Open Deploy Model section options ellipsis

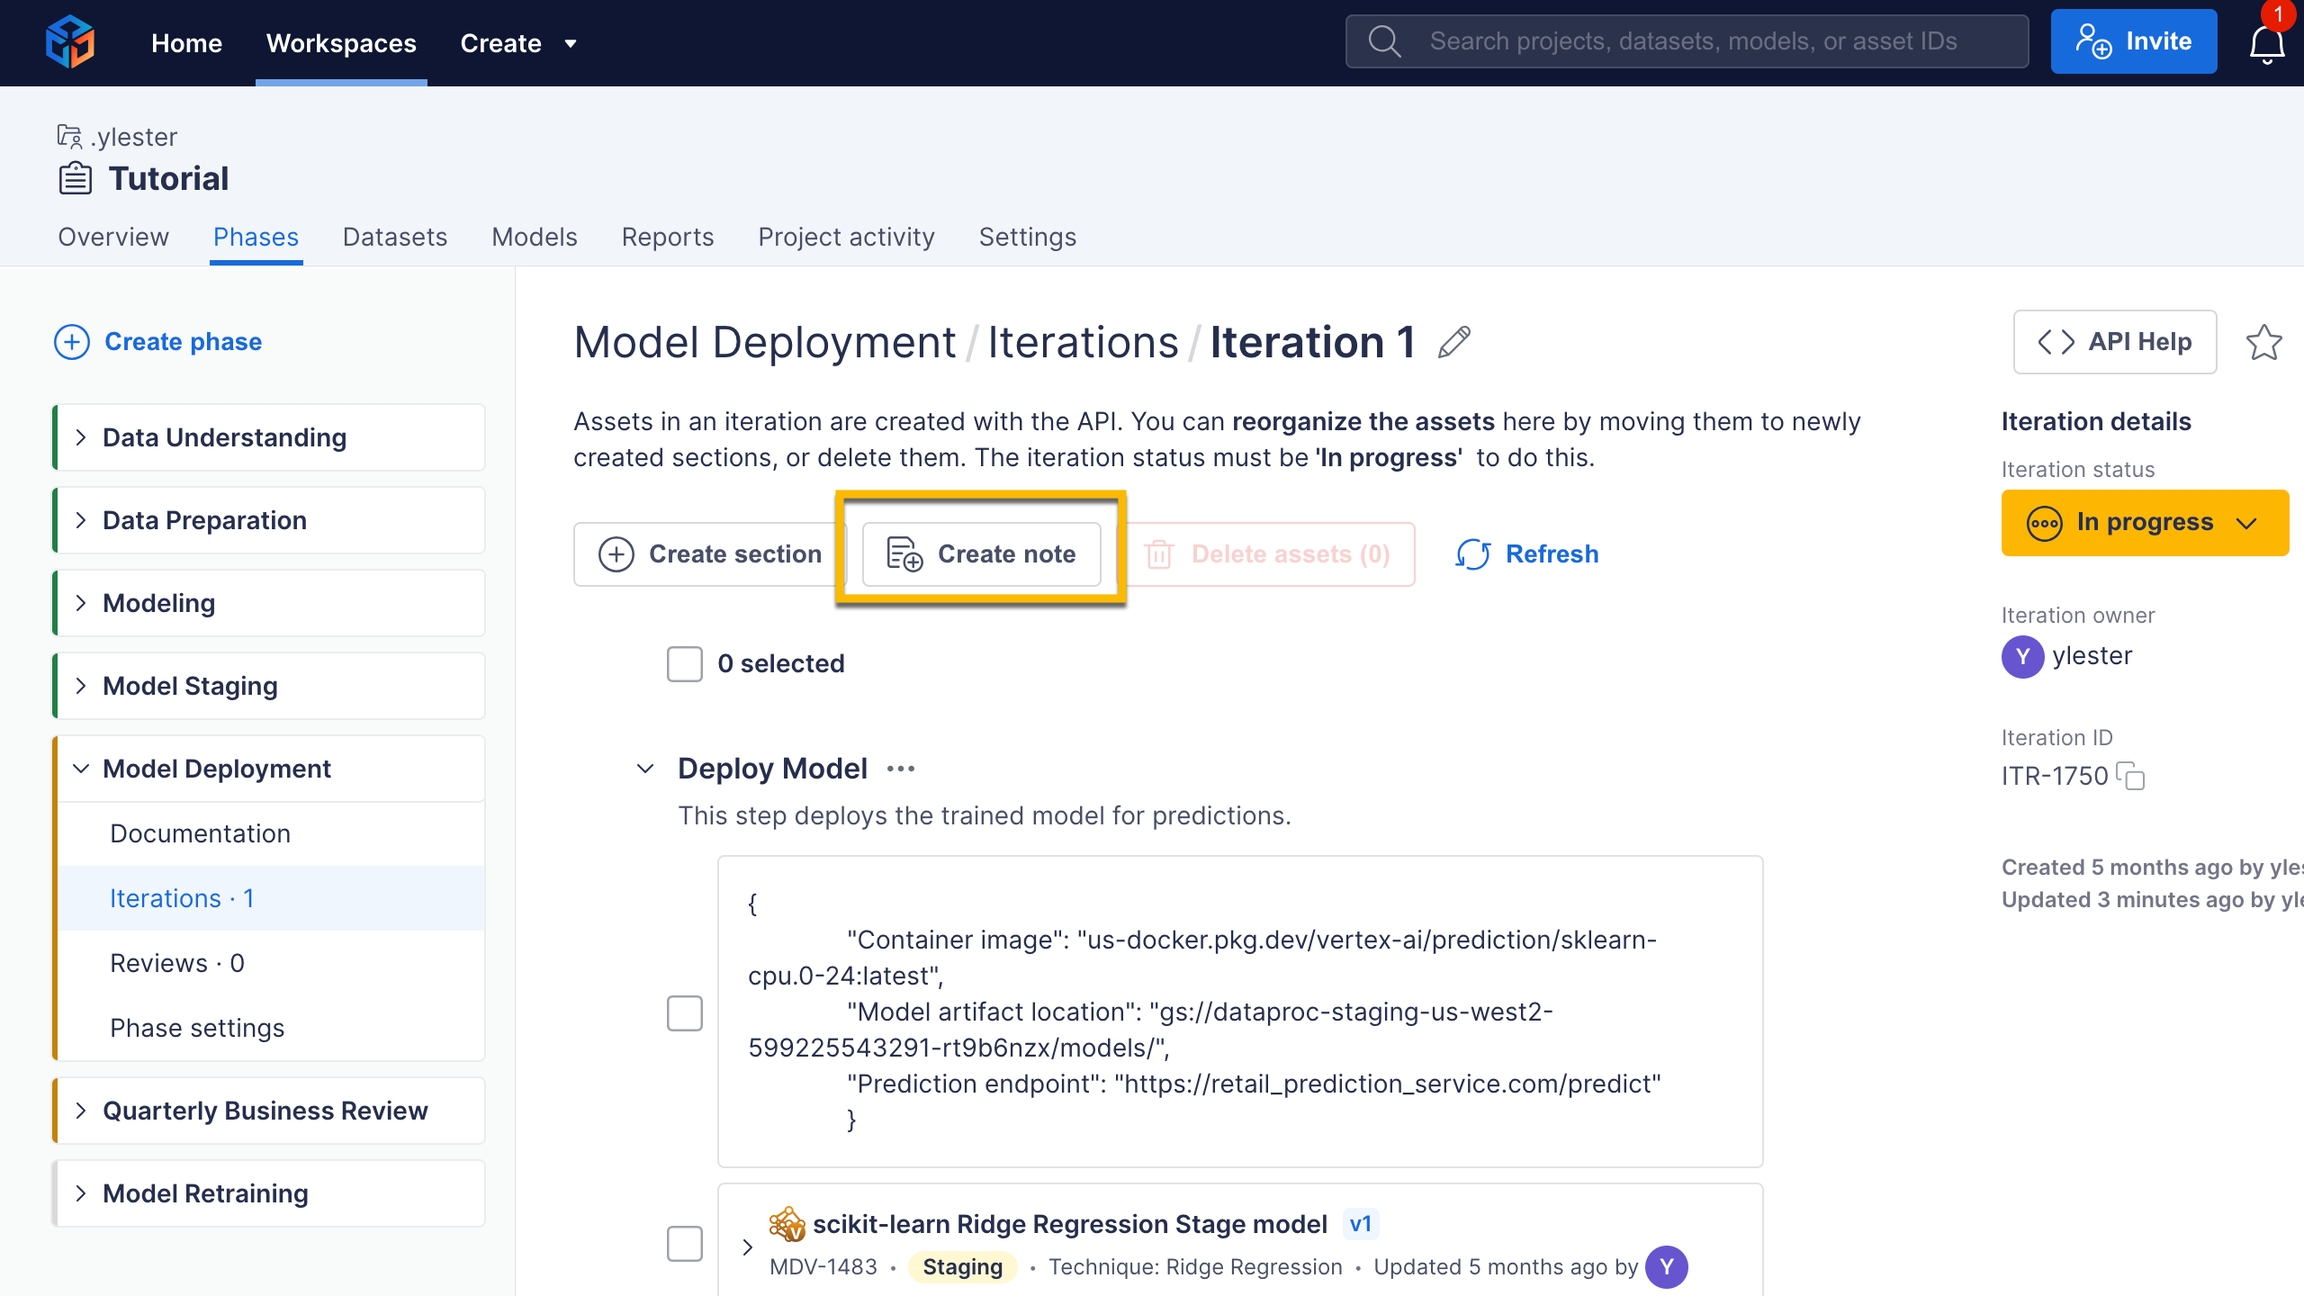click(900, 768)
